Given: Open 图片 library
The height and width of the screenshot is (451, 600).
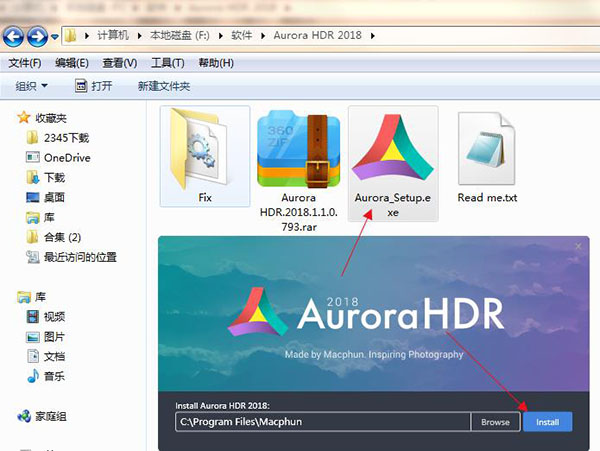Looking at the screenshot, I should pyautogui.click(x=45, y=337).
